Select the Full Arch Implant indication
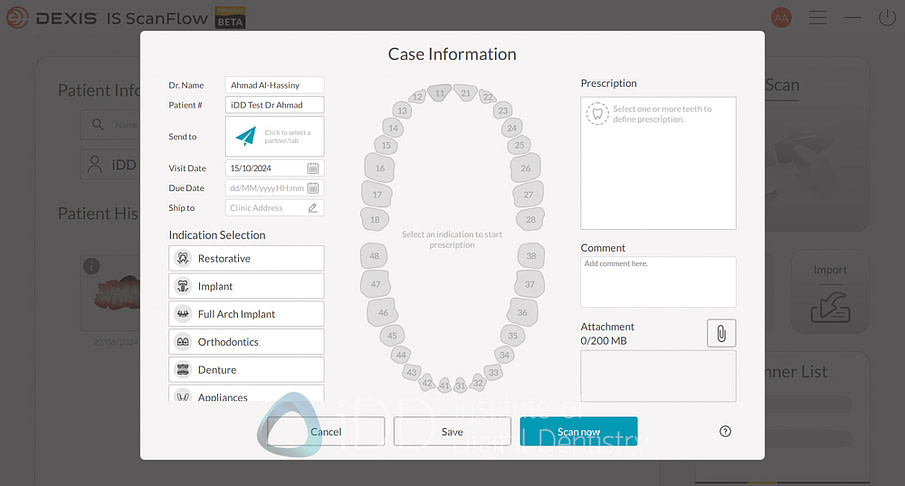 (x=246, y=314)
